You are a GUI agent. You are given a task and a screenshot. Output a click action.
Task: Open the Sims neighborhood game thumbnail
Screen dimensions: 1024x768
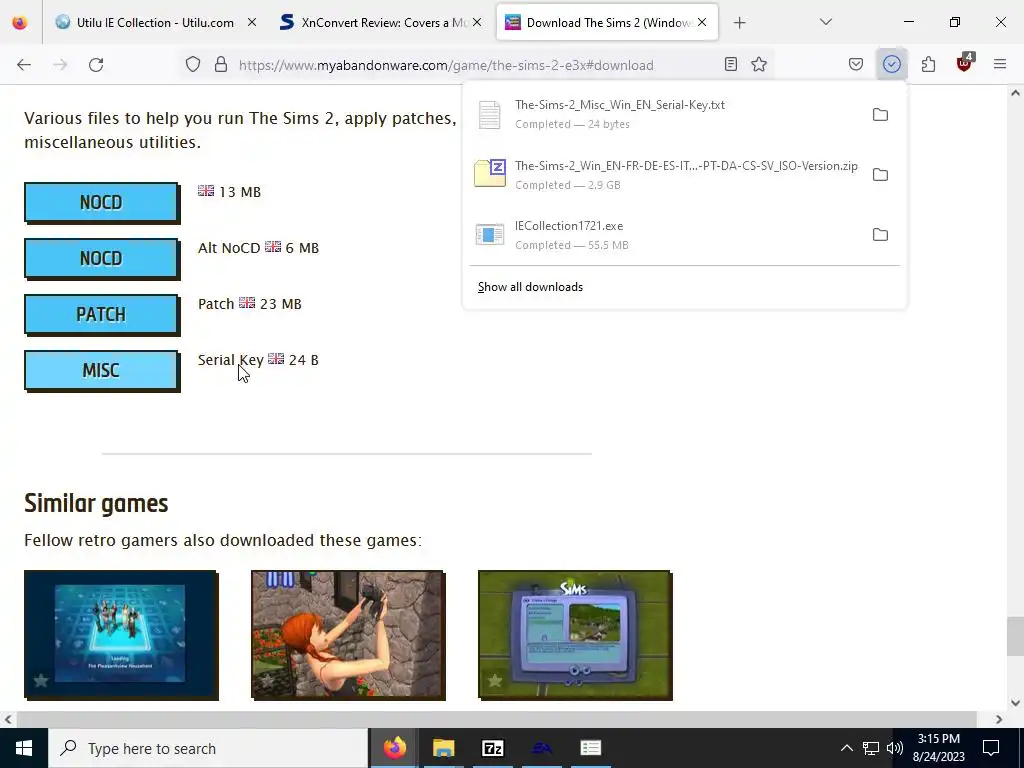pos(575,635)
